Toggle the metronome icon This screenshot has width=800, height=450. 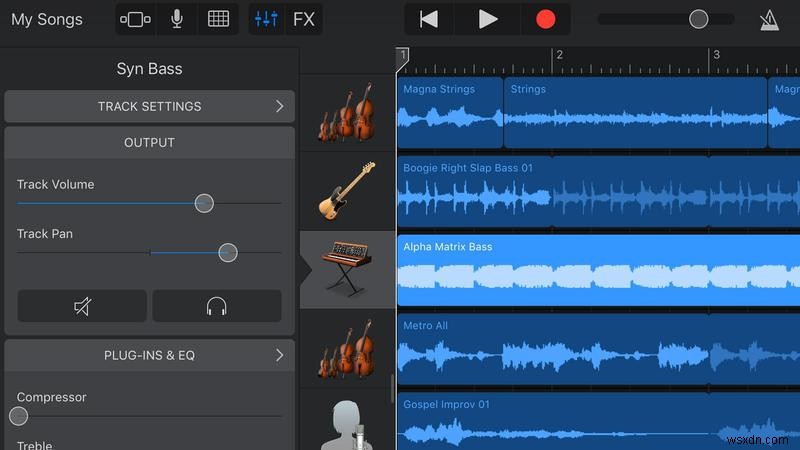[x=769, y=20]
